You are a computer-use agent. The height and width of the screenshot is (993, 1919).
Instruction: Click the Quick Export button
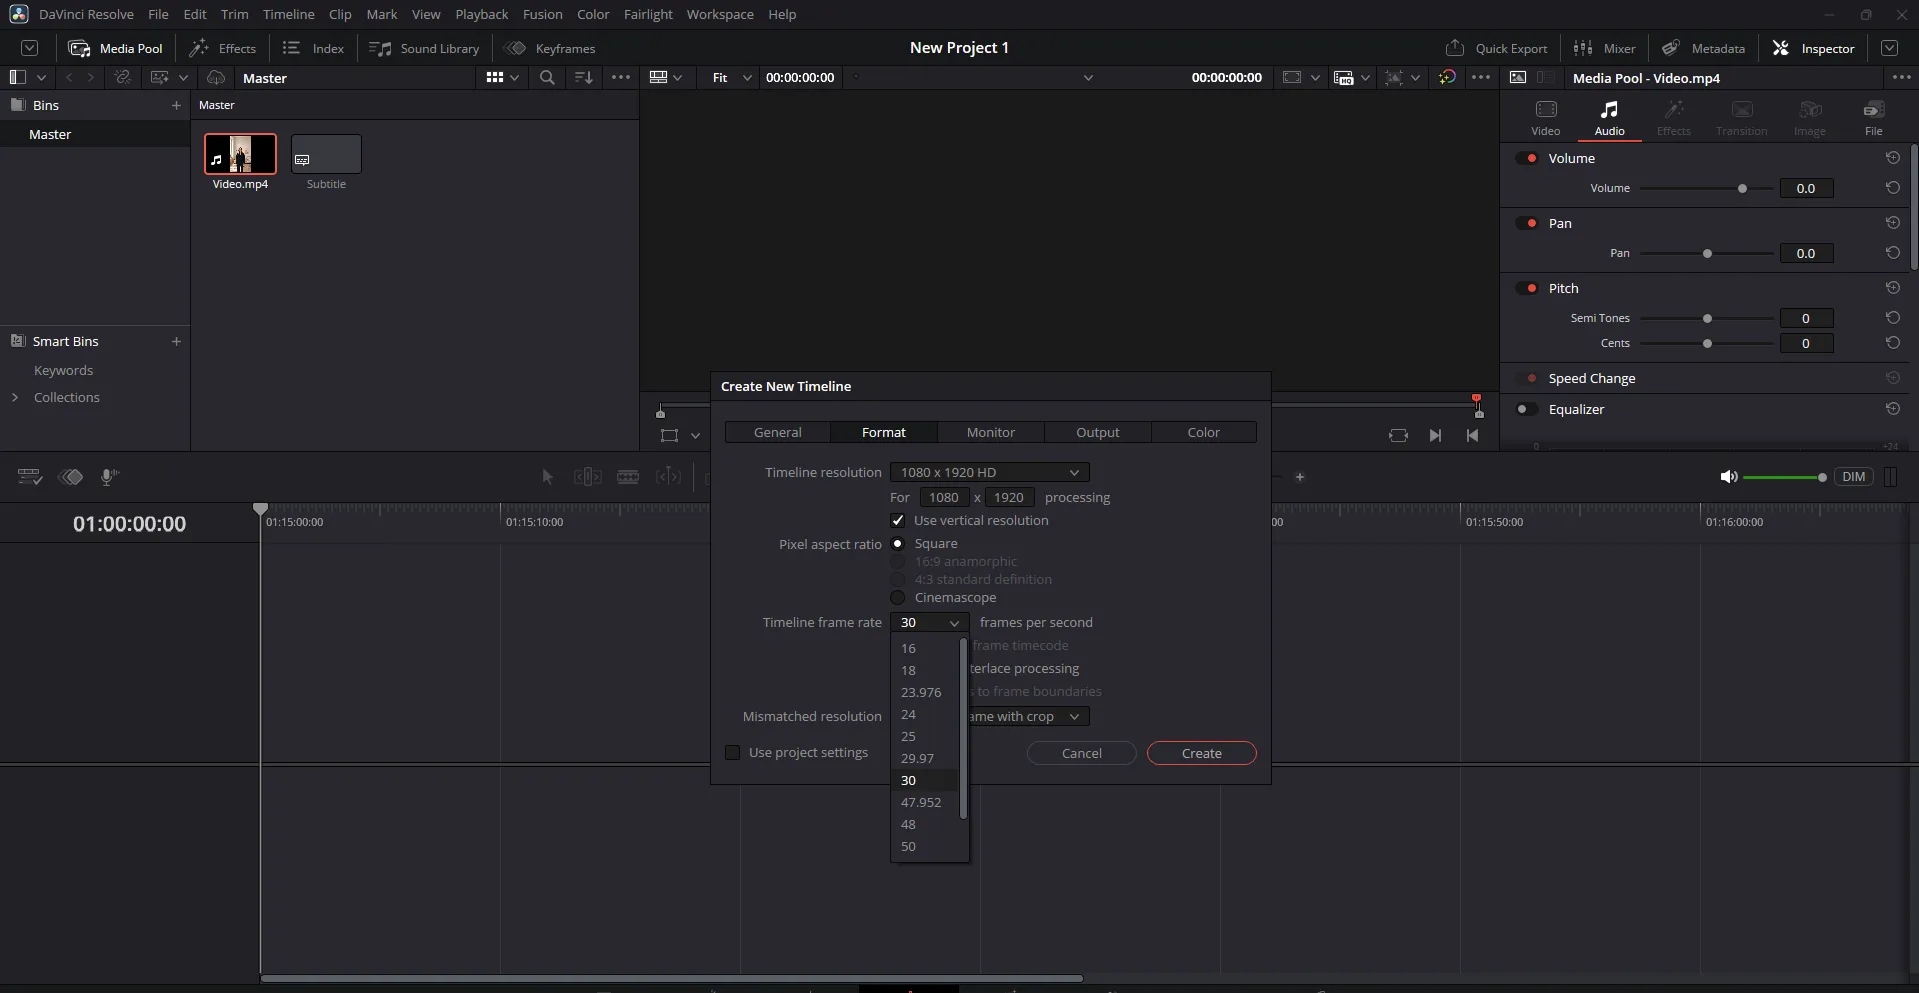click(1496, 48)
